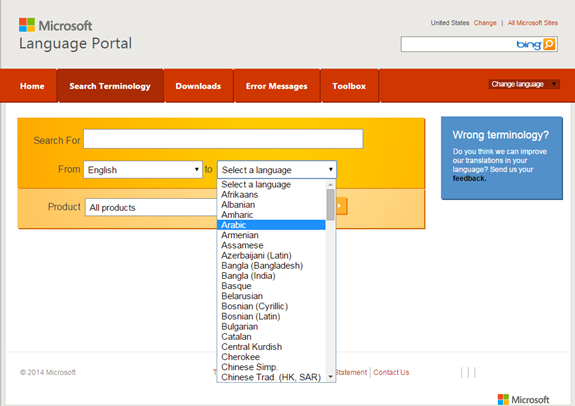The height and width of the screenshot is (406, 575).
Task: Select Bangla (Bangladesh) option
Action: click(x=271, y=266)
